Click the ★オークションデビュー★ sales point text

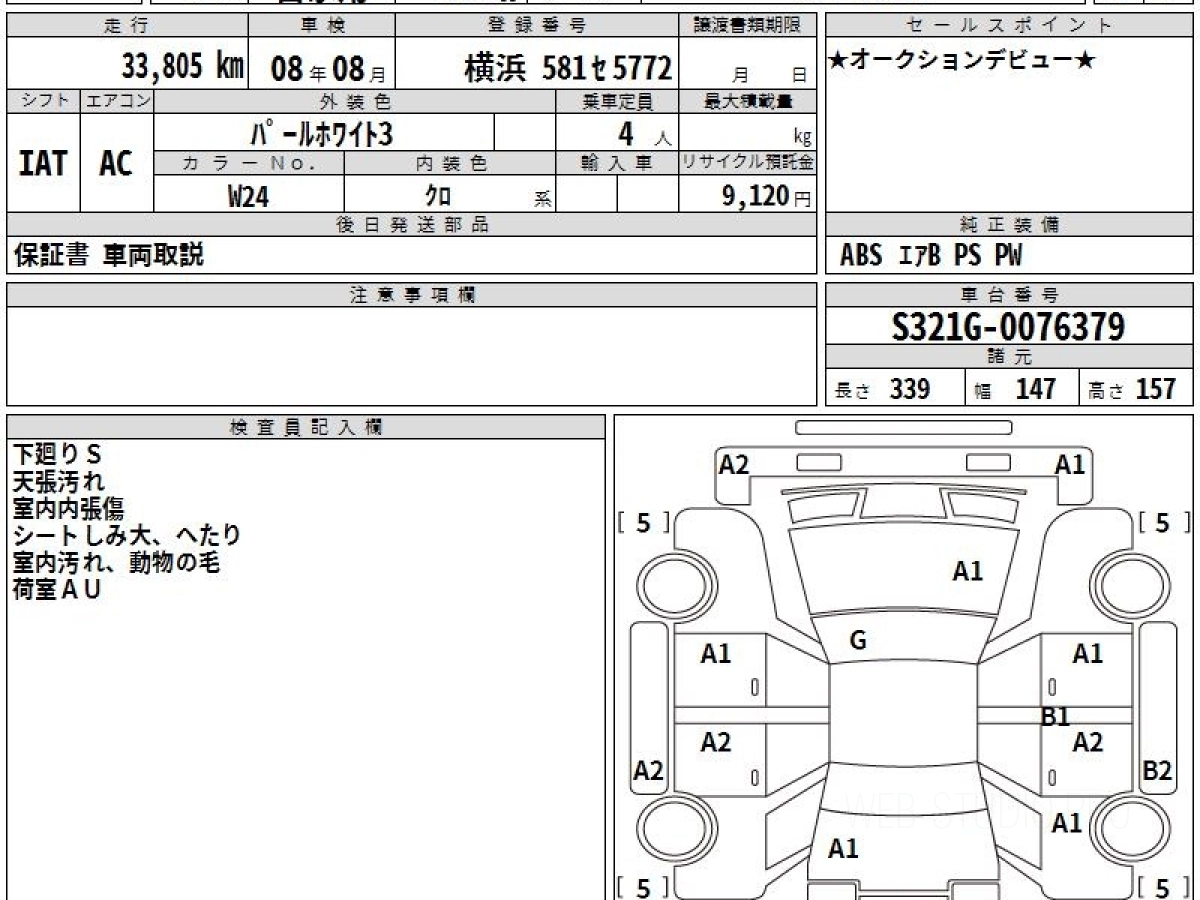point(962,61)
